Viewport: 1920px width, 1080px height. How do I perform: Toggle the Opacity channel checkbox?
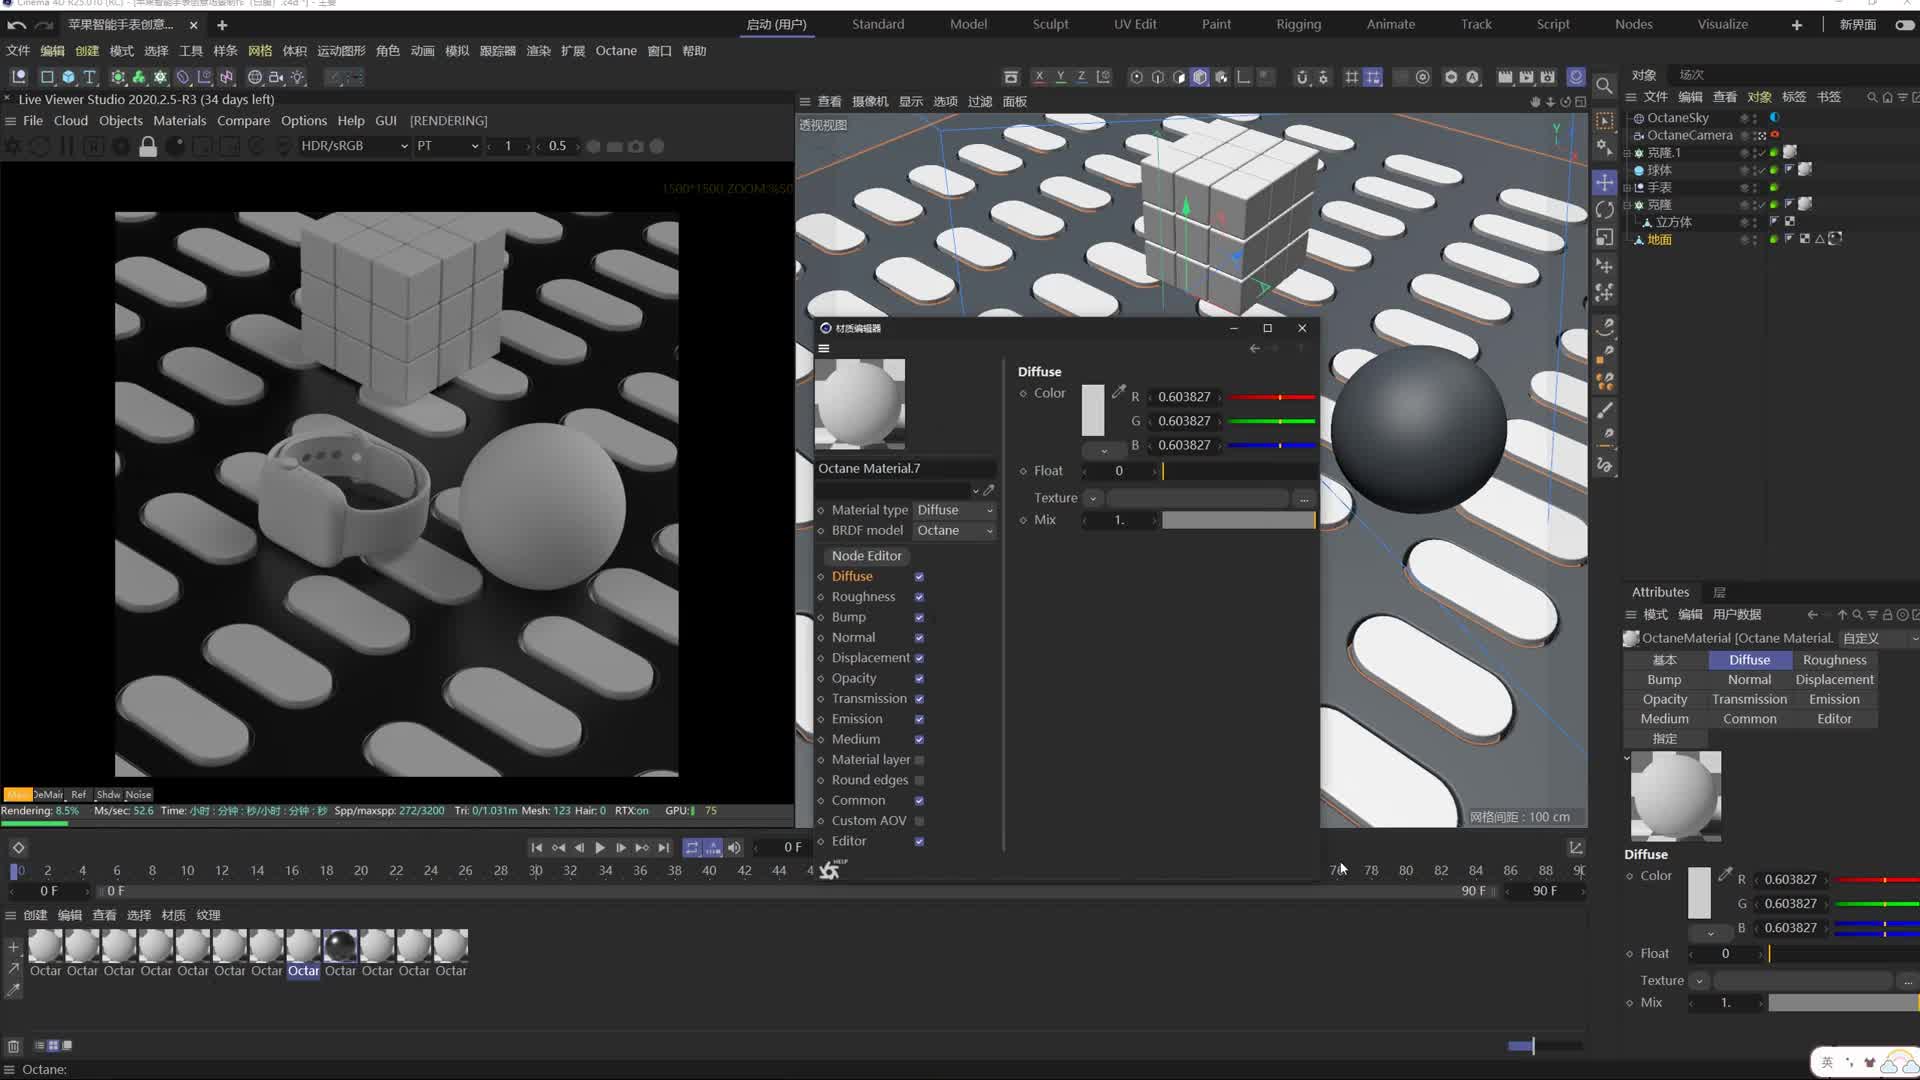pyautogui.click(x=919, y=678)
